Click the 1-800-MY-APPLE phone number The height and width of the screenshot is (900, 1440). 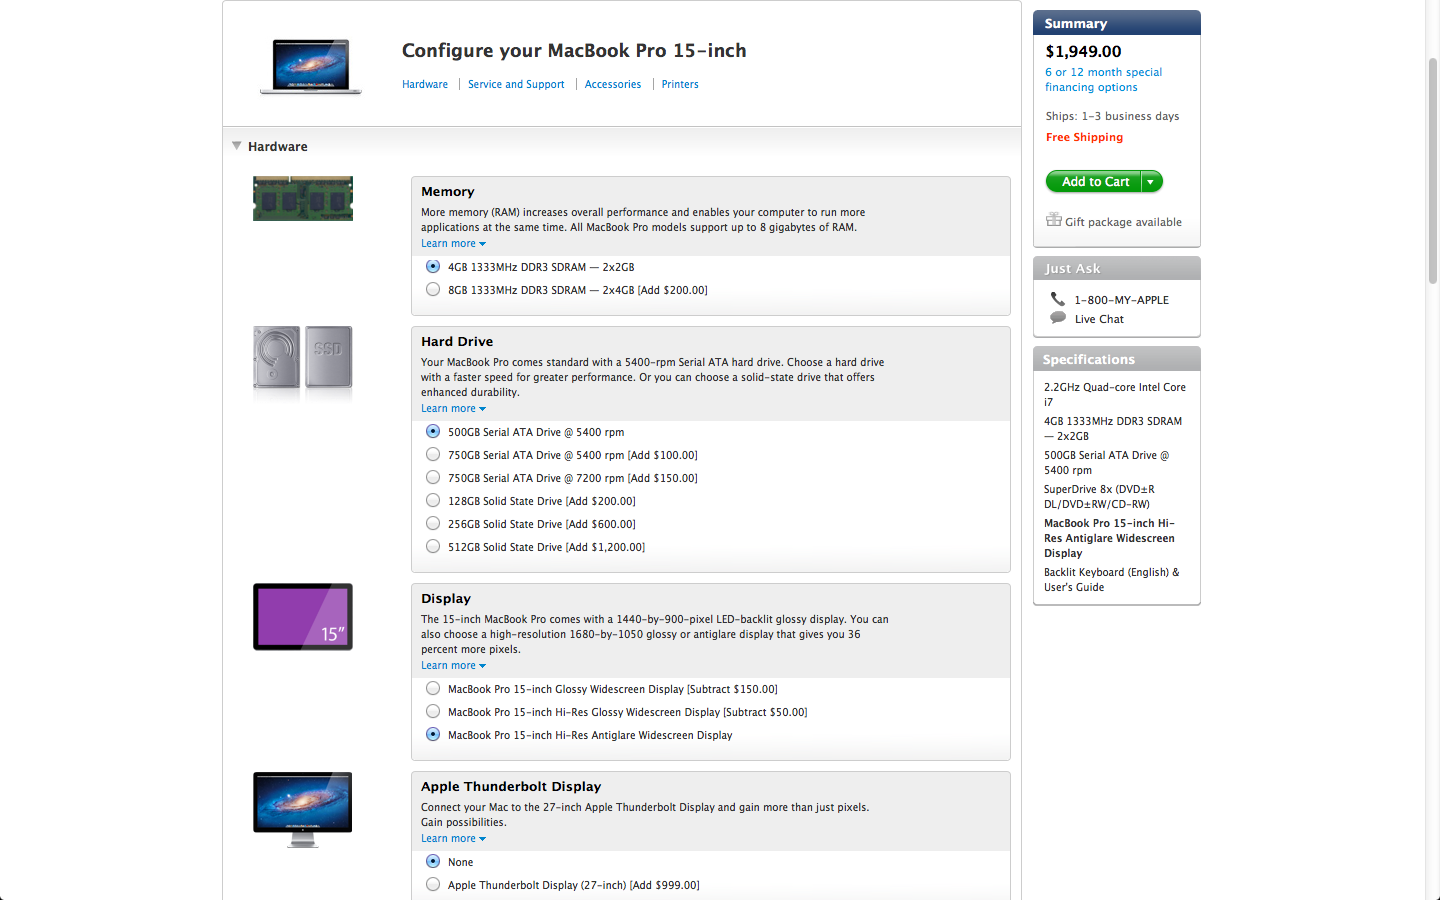(x=1121, y=300)
